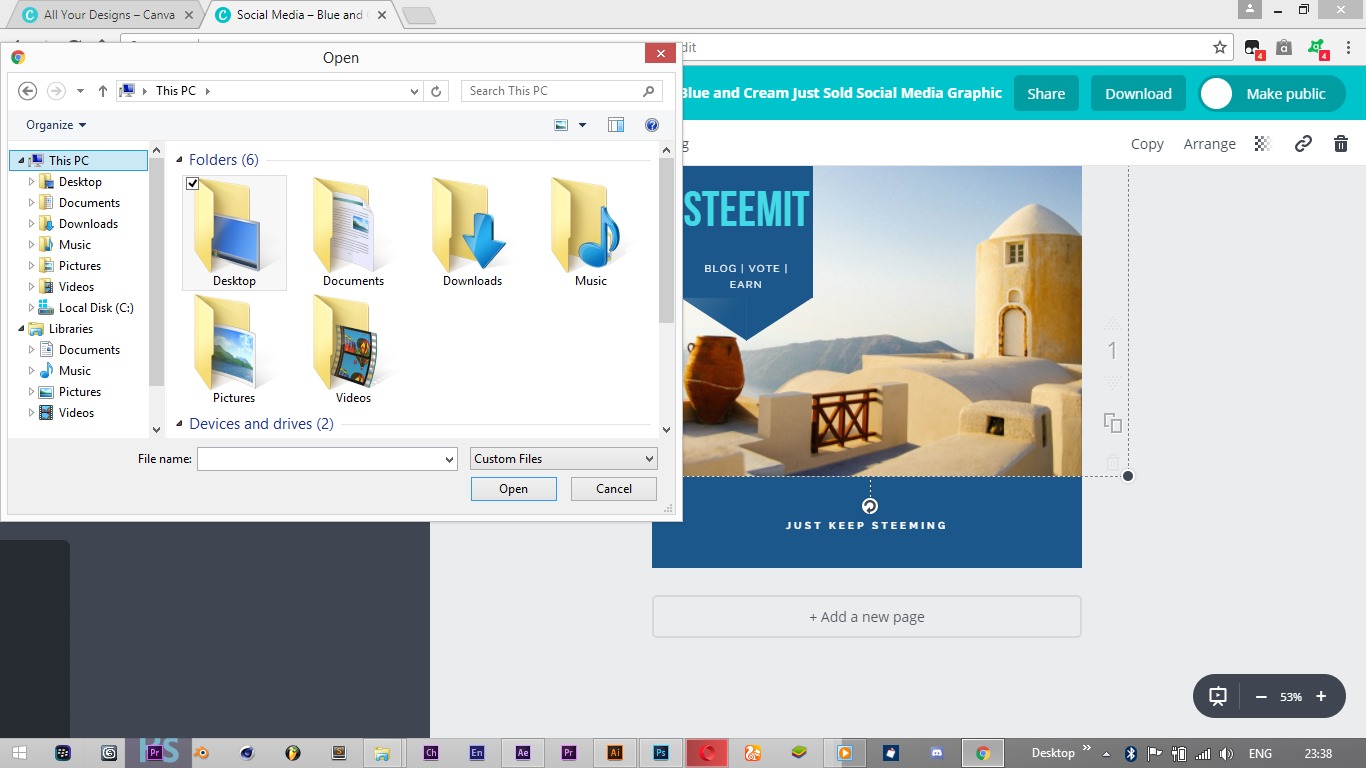
Task: Open the Organize dropdown menu
Action: [x=56, y=125]
